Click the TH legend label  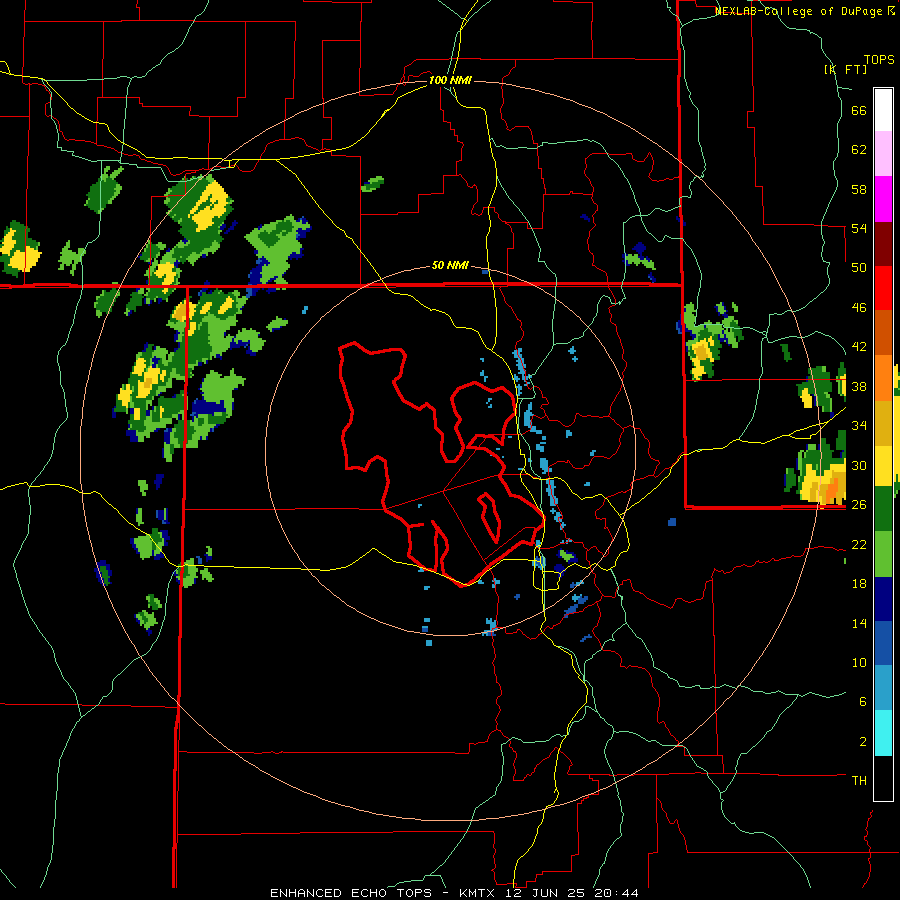coord(859,781)
